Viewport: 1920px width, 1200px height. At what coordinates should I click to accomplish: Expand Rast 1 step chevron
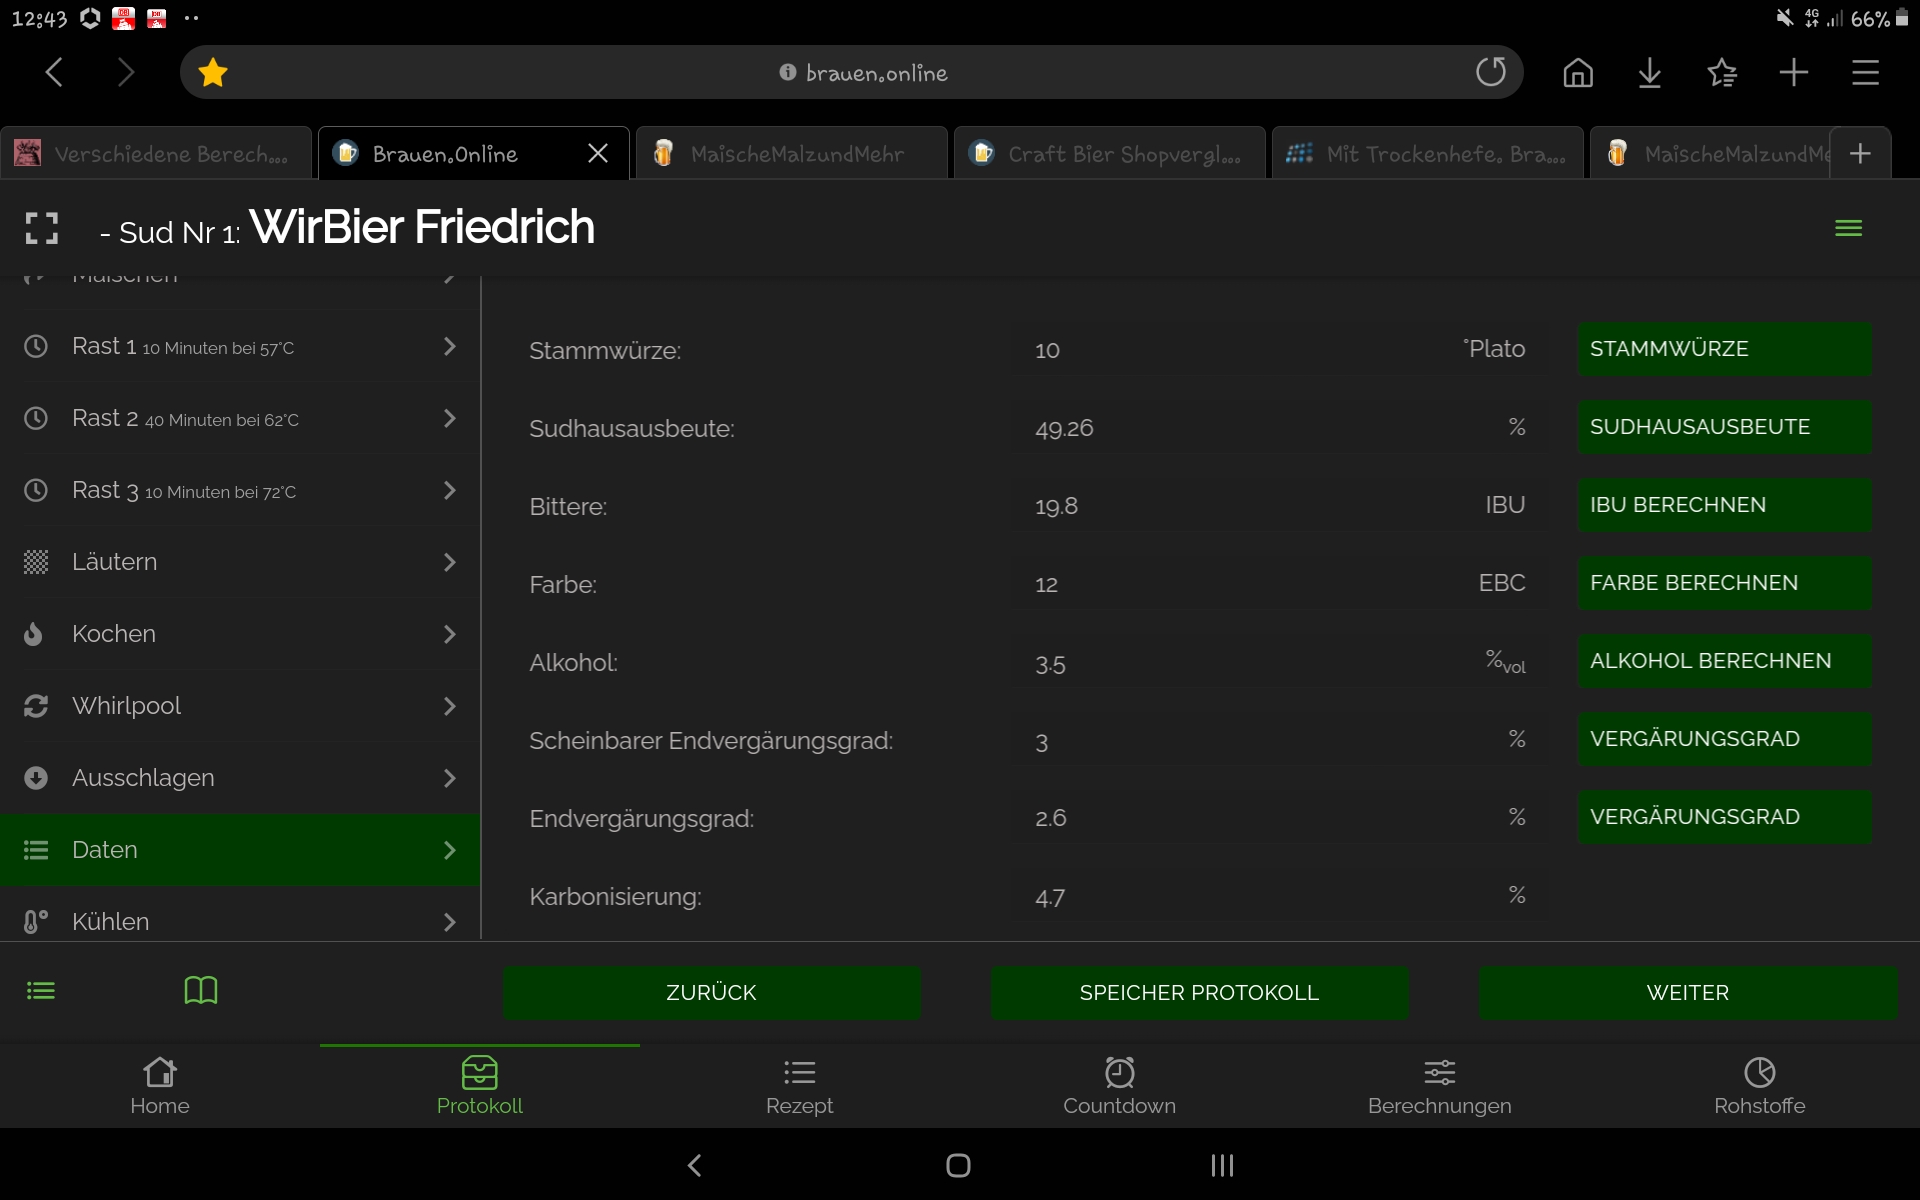point(449,347)
